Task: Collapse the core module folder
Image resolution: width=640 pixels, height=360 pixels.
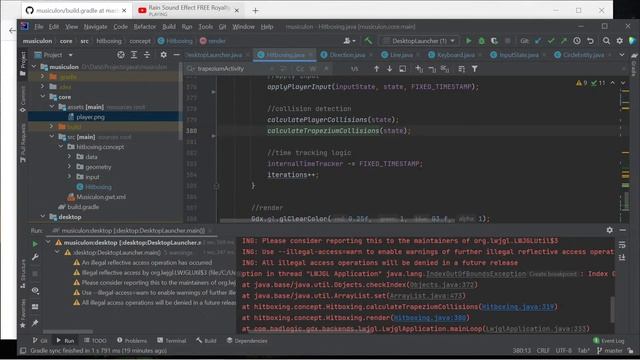Action: 43,97
